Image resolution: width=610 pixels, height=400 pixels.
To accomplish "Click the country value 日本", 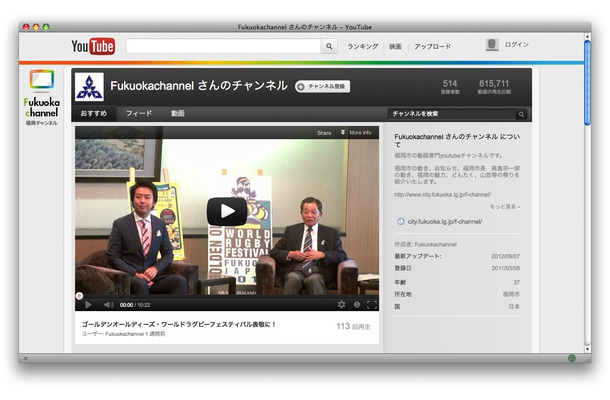I will coord(514,306).
